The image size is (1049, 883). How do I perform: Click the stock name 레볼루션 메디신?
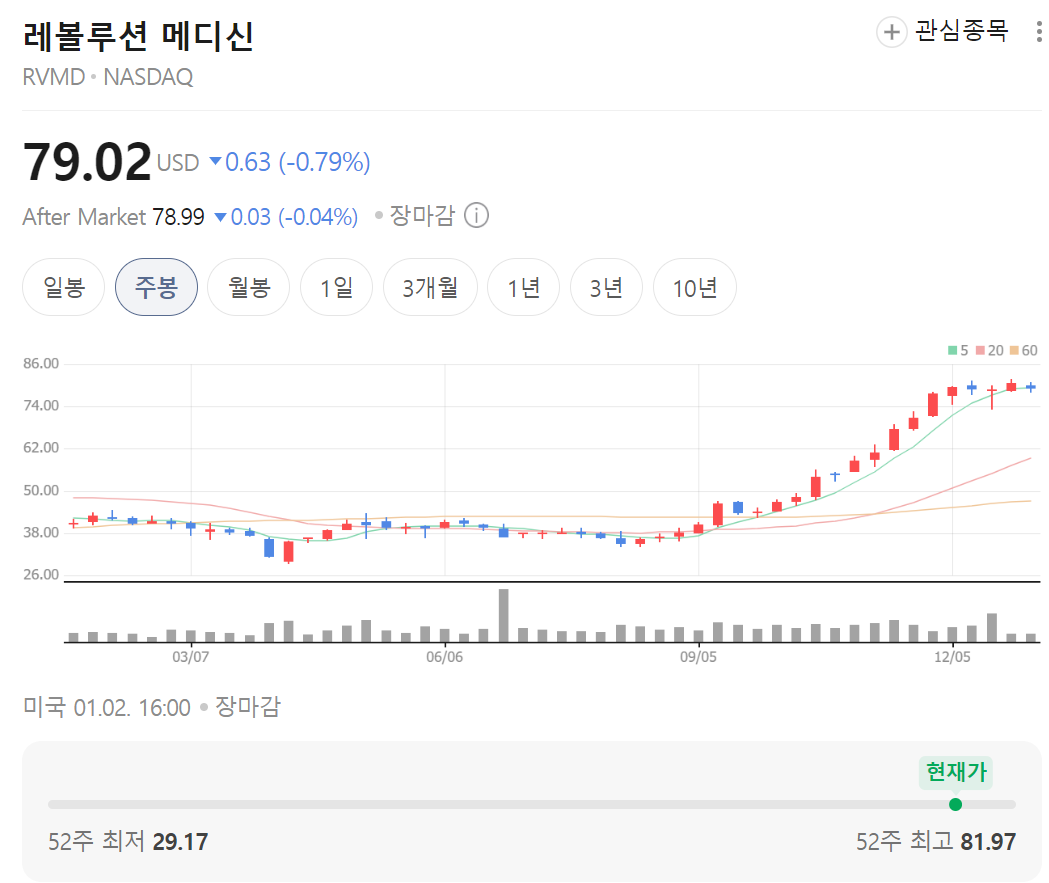[x=138, y=37]
